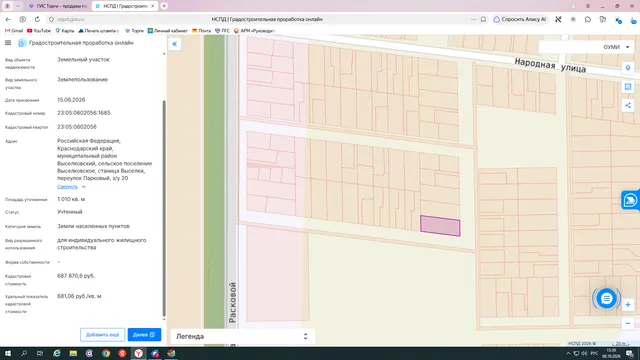
Task: Click the value Земли населенных пунктов
Action: (93, 226)
